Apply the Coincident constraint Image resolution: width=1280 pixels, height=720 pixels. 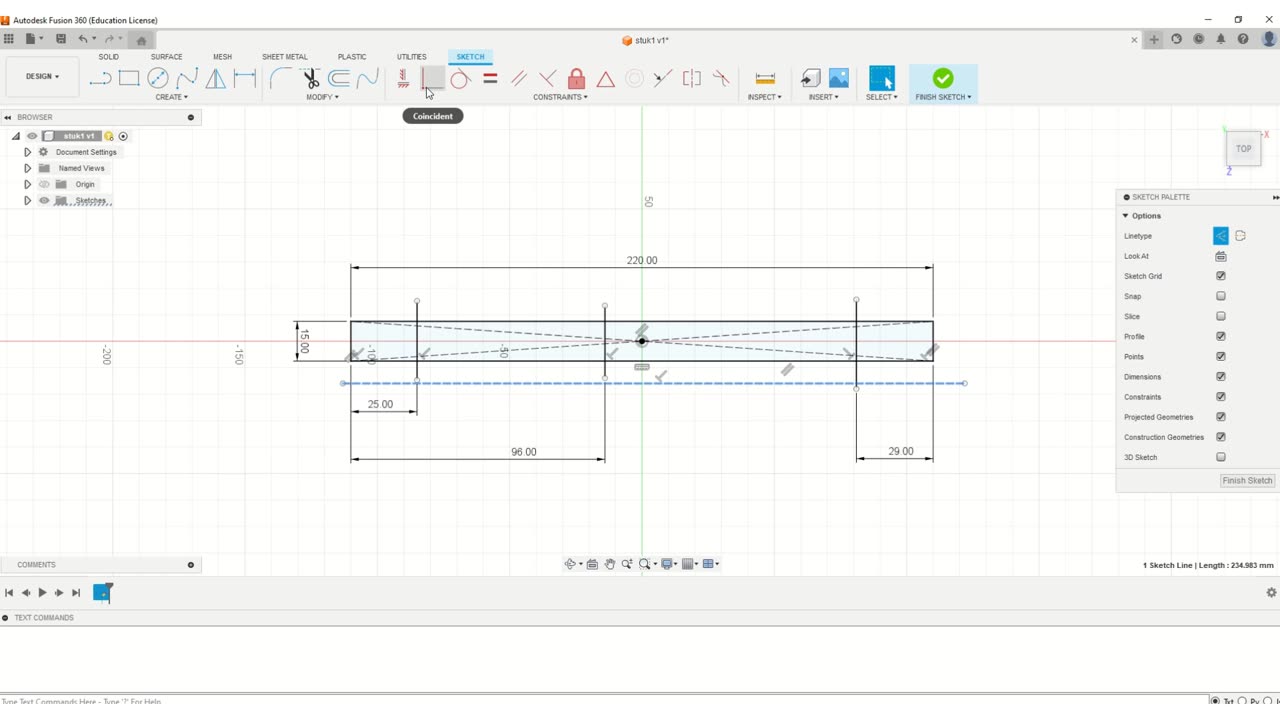point(432,79)
